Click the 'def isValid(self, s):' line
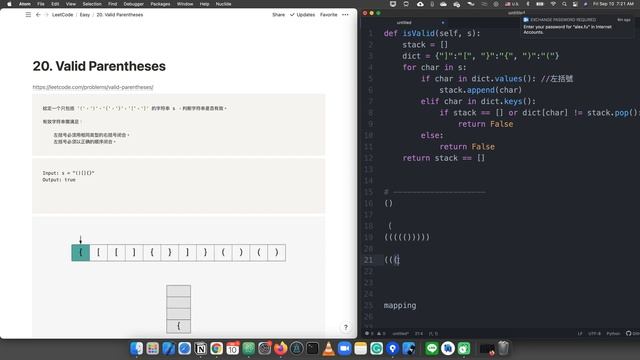Viewport: 640px width, 360px height. click(432, 33)
